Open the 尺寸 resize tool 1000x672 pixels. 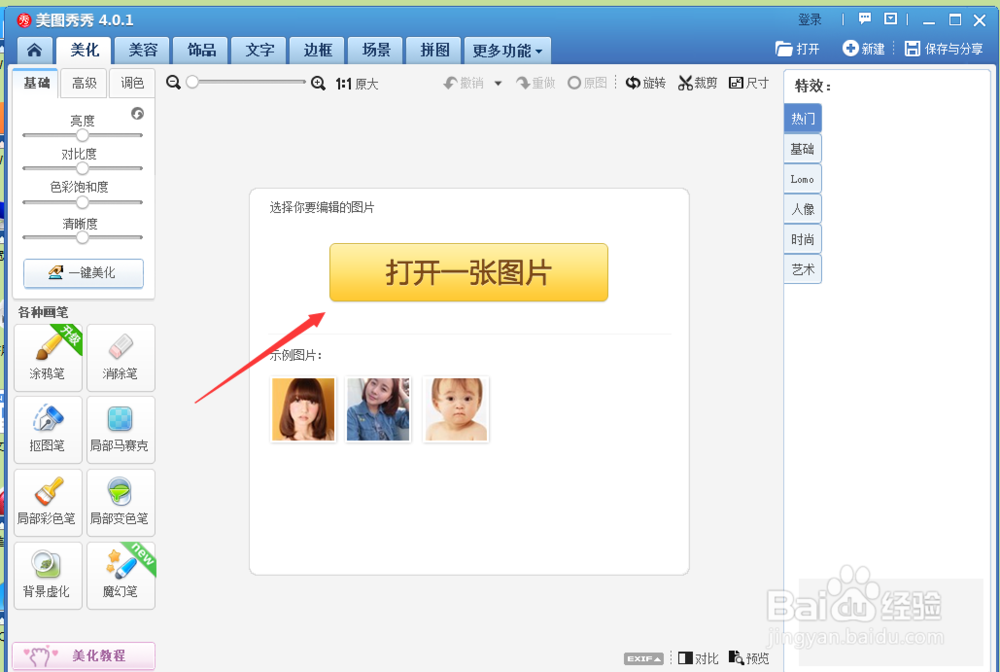click(x=749, y=83)
